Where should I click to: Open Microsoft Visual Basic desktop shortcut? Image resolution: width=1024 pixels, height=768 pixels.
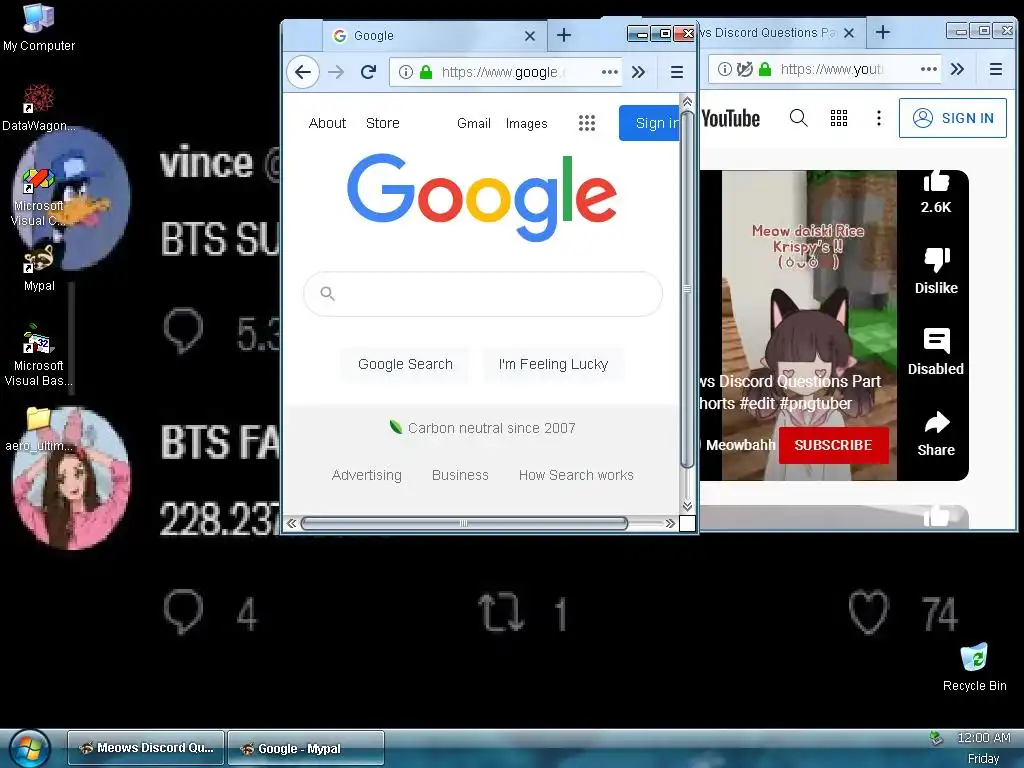39,355
